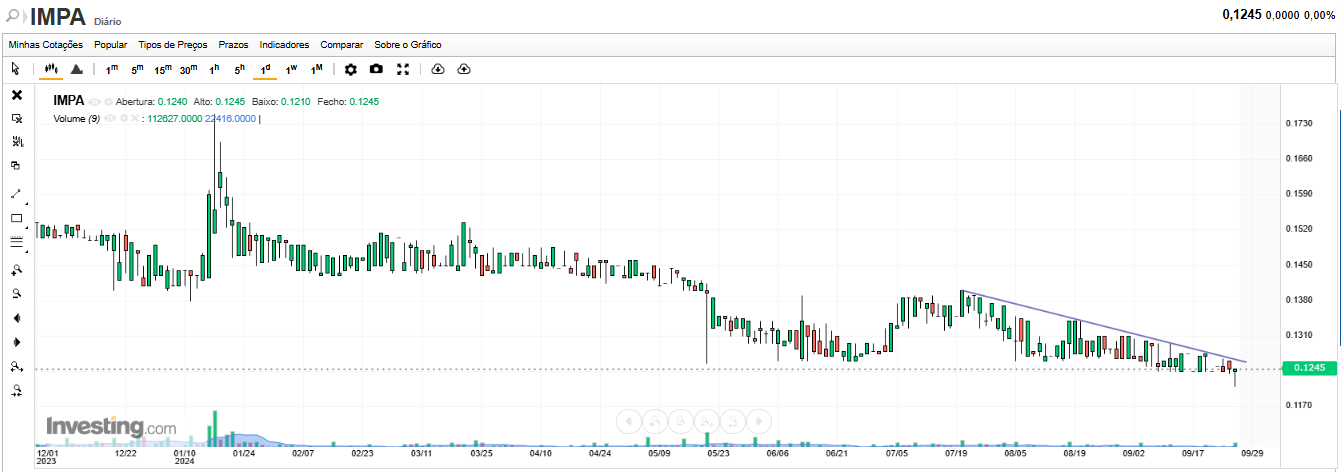Select the 1w weekly timeframe button

[x=291, y=69]
